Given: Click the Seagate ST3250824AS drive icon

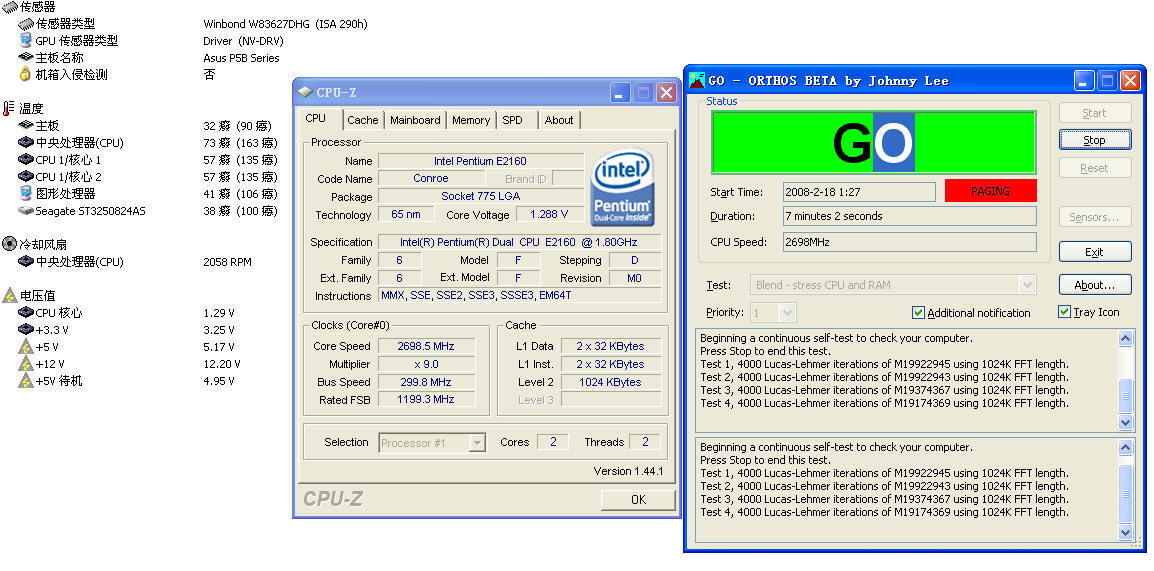Looking at the screenshot, I should coord(26,211).
